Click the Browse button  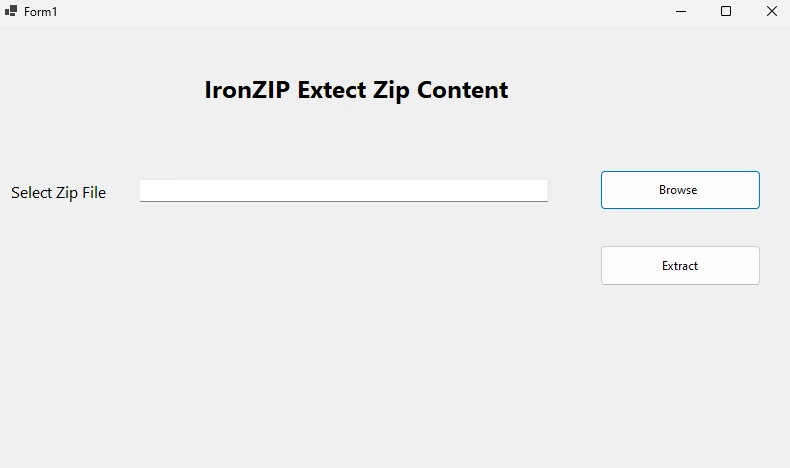(x=680, y=190)
